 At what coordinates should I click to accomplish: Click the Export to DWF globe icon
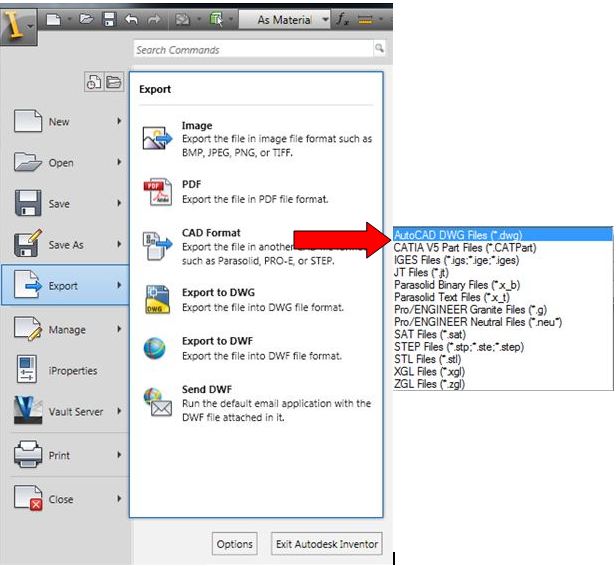tap(154, 348)
